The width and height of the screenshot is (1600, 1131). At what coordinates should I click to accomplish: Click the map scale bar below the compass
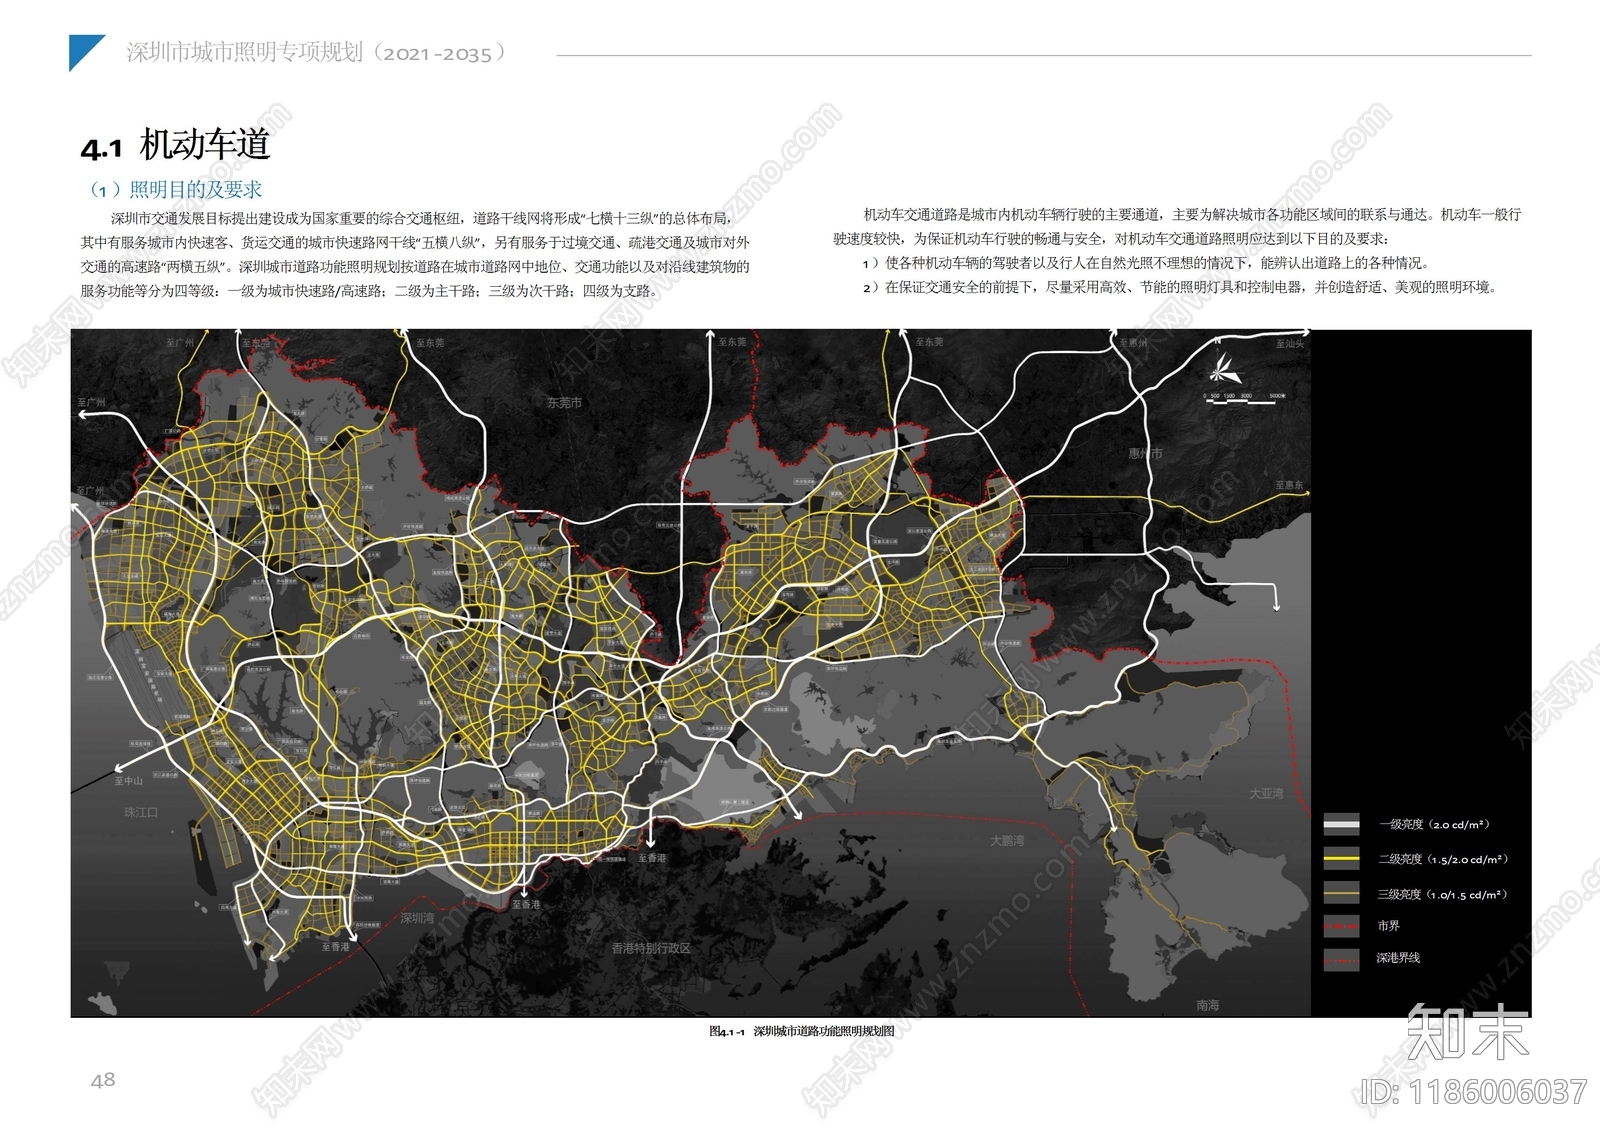pos(1245,398)
